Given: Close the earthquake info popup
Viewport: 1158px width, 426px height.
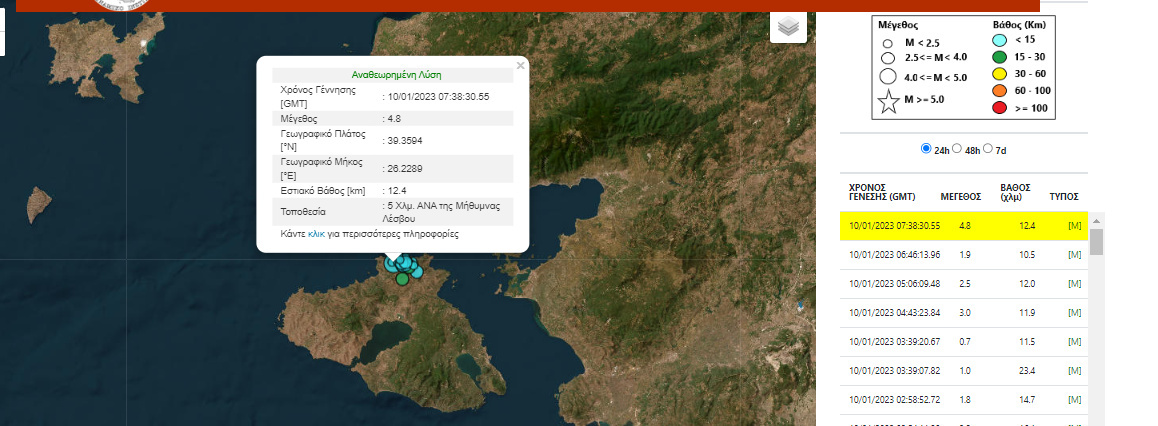Looking at the screenshot, I should pyautogui.click(x=520, y=66).
